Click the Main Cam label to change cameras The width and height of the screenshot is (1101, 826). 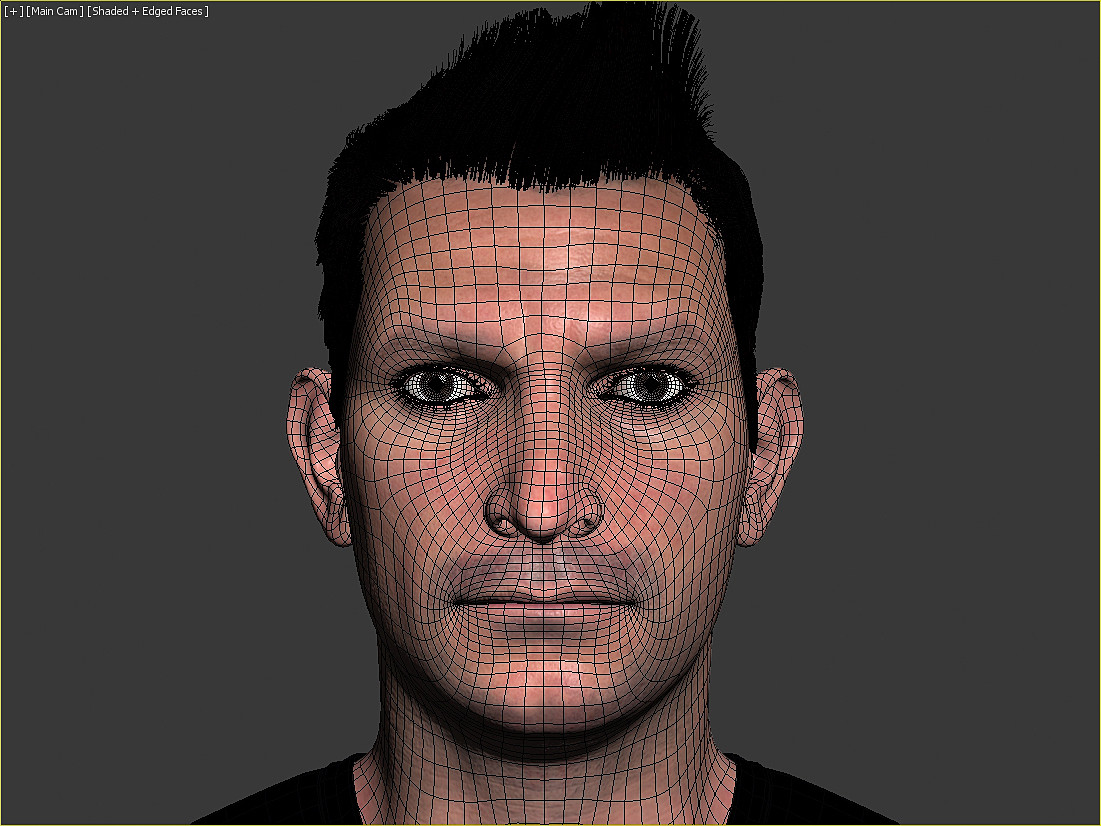[x=55, y=11]
